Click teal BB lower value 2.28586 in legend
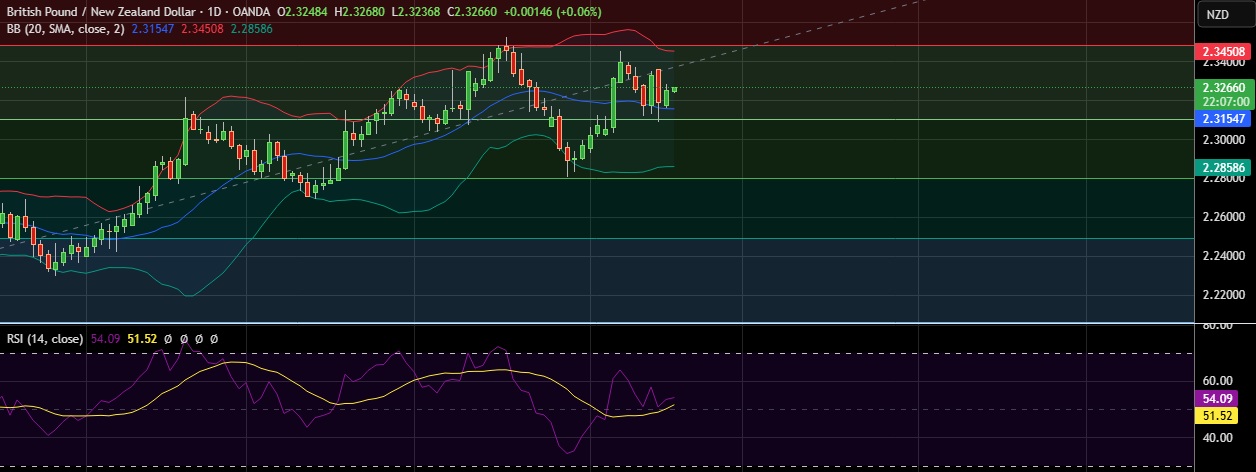1256x472 pixels. pyautogui.click(x=251, y=30)
